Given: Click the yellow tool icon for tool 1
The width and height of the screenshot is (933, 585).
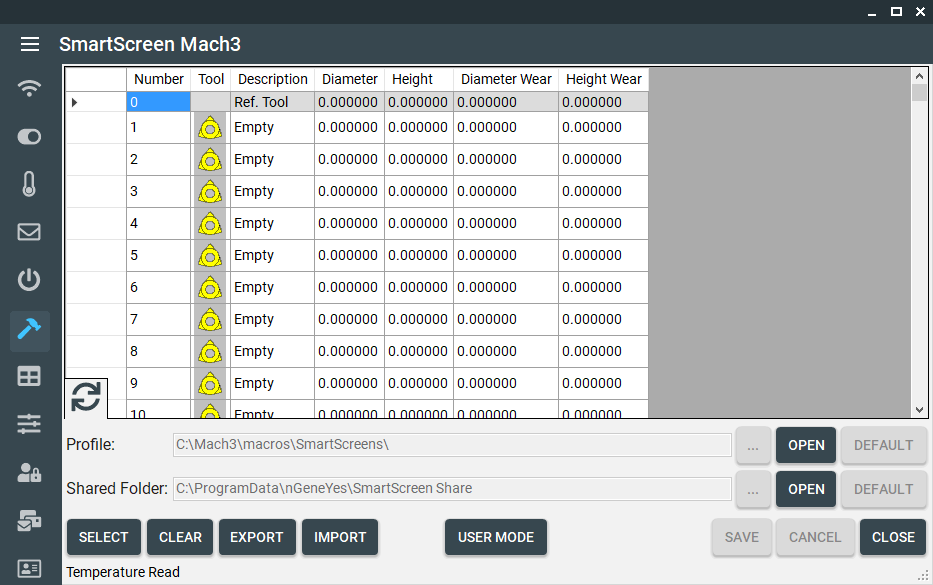Looking at the screenshot, I should [x=210, y=128].
